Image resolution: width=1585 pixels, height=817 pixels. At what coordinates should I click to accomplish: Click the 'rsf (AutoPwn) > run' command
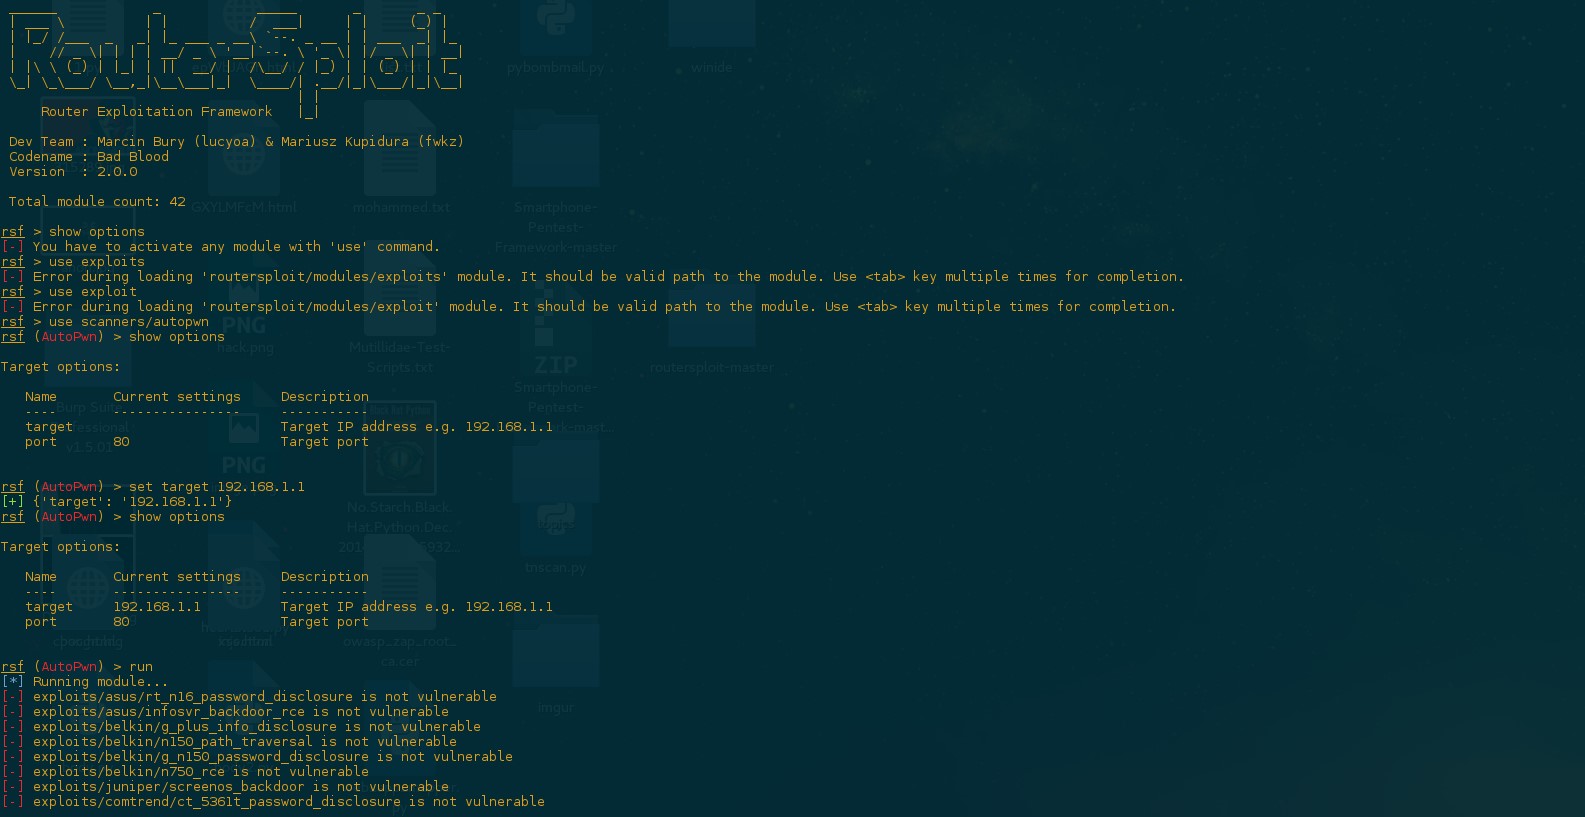[x=77, y=667]
